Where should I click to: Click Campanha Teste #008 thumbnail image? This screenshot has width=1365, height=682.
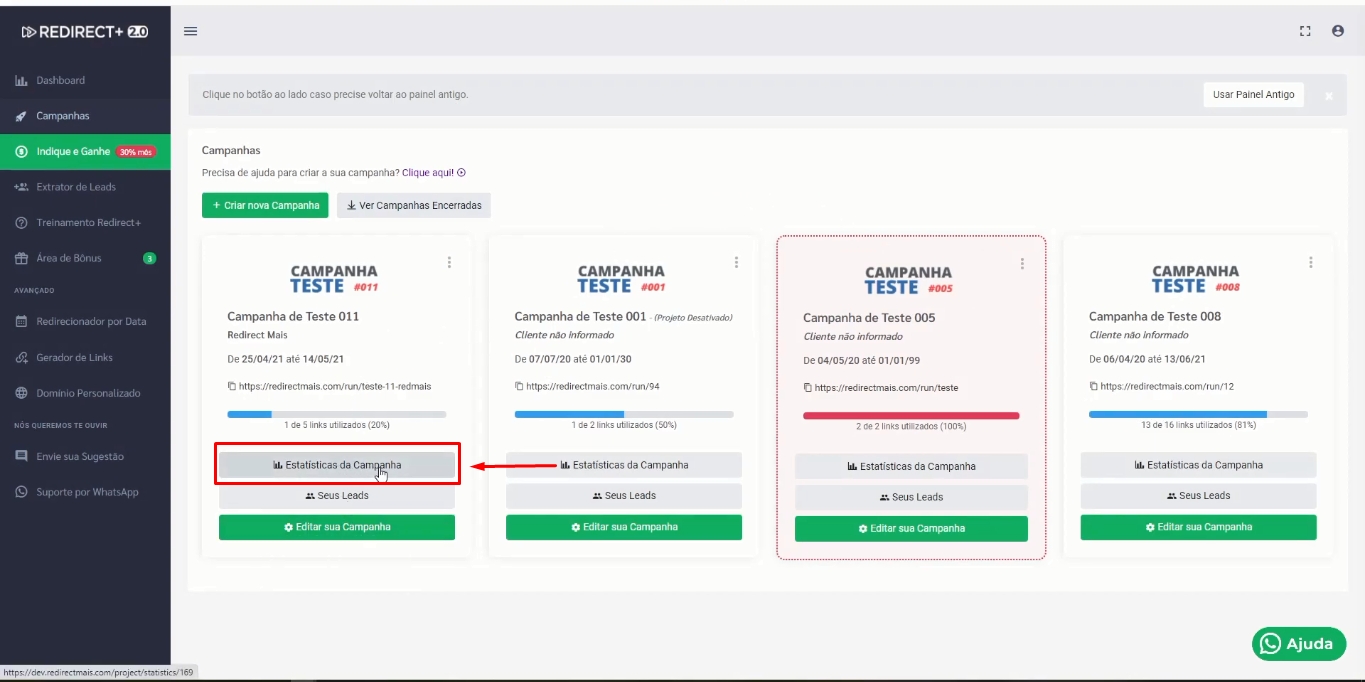pos(1195,278)
